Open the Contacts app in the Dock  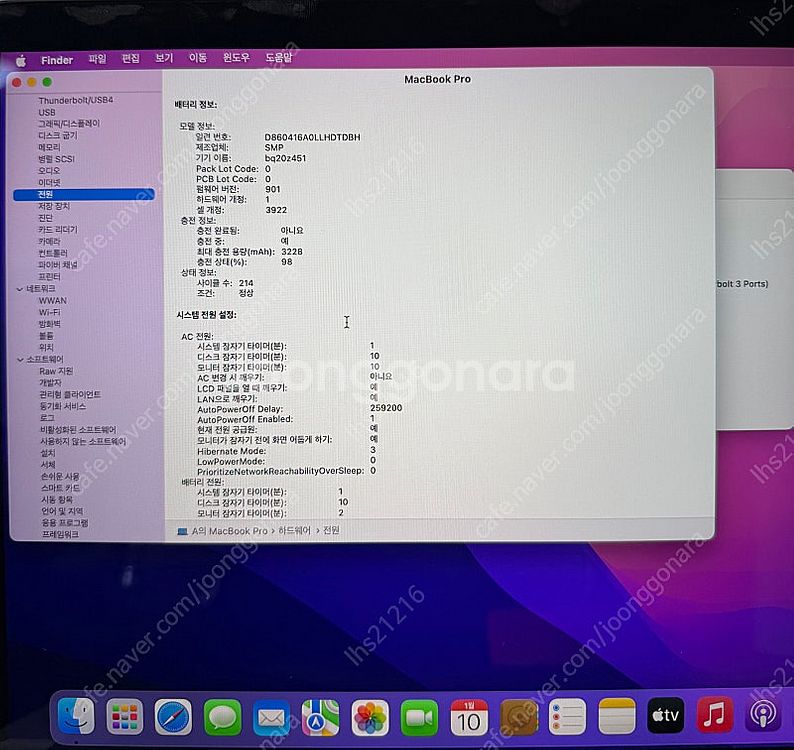519,717
